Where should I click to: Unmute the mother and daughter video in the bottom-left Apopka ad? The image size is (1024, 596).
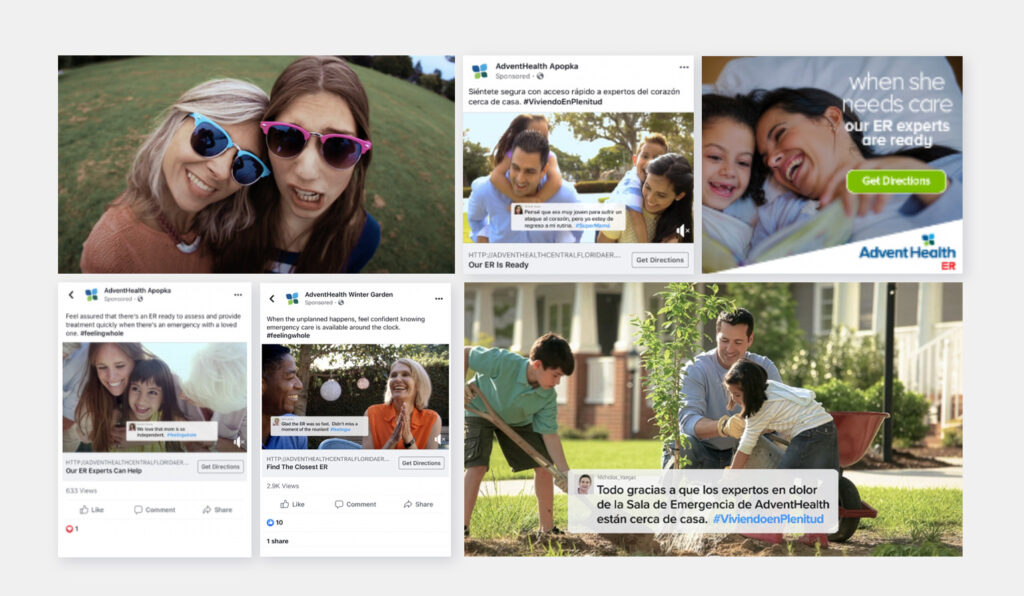coord(238,441)
